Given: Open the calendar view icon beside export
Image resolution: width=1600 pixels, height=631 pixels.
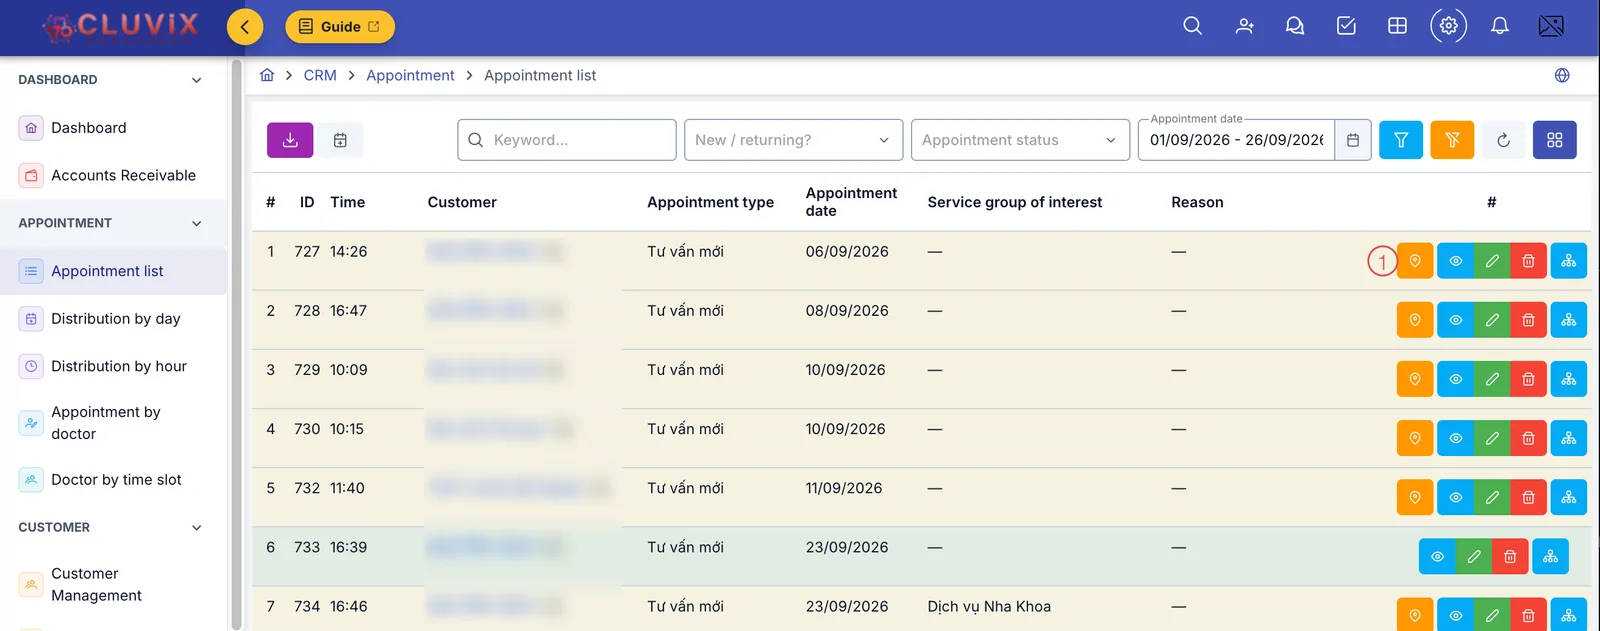Looking at the screenshot, I should click(340, 140).
